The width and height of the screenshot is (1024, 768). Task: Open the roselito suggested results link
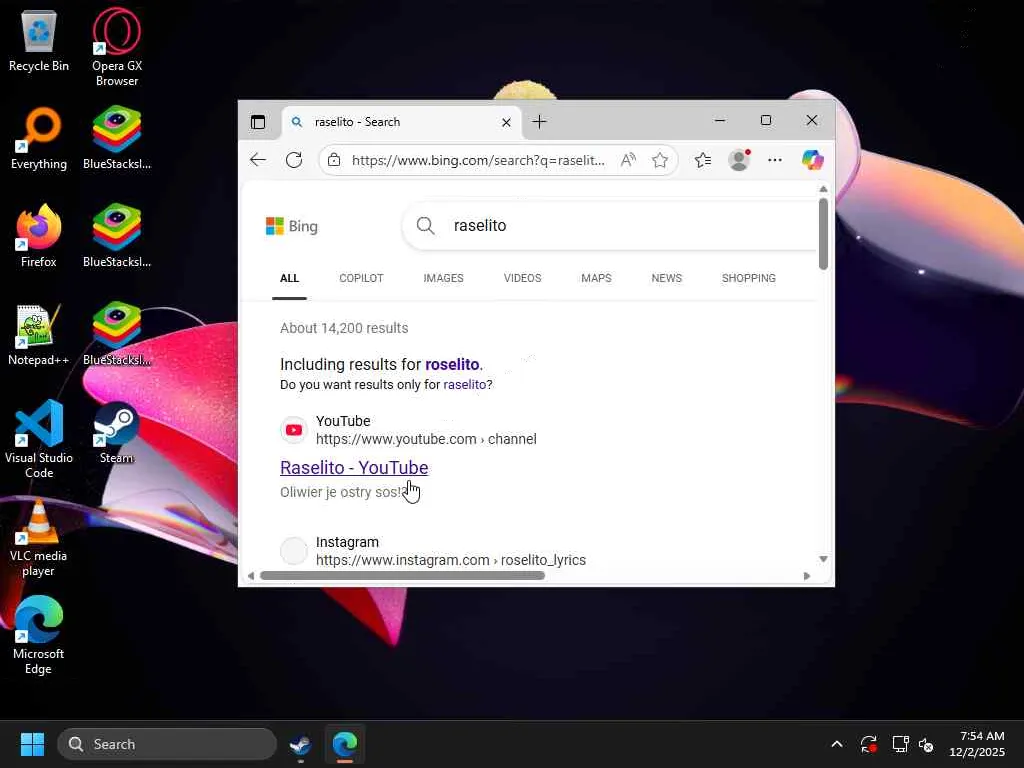pyautogui.click(x=452, y=364)
